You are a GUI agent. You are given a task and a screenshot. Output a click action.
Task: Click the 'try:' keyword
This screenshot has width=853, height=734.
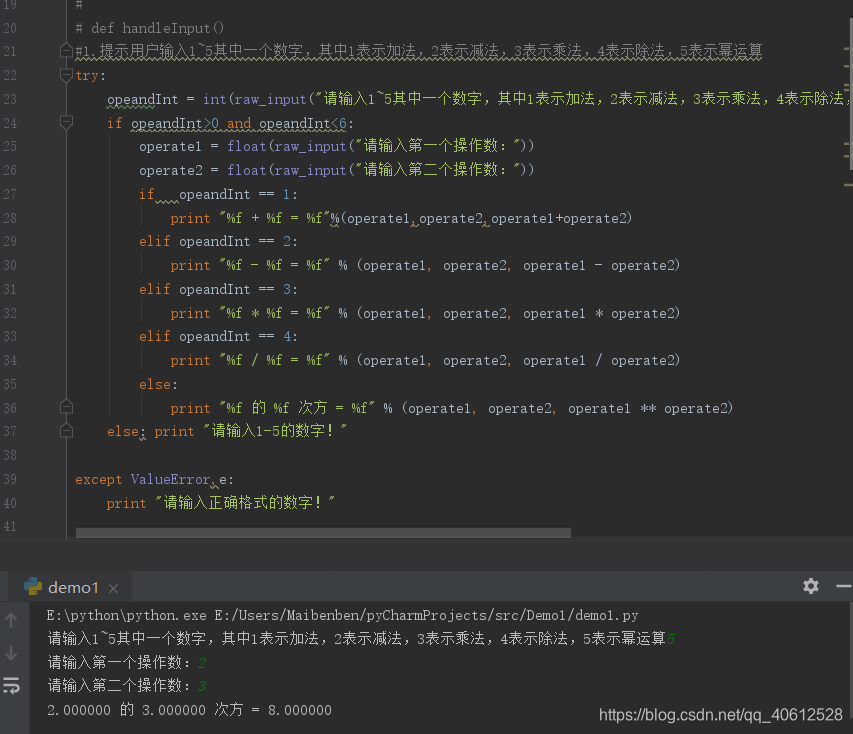(90, 76)
